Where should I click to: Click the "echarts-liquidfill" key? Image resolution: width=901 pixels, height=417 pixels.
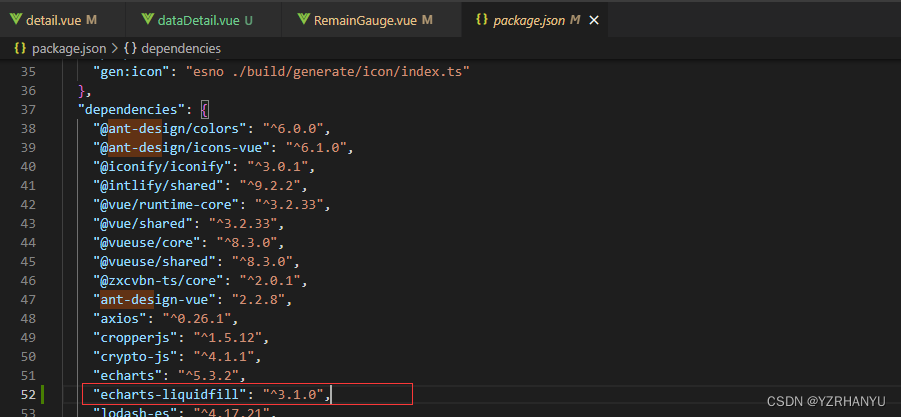(171, 395)
